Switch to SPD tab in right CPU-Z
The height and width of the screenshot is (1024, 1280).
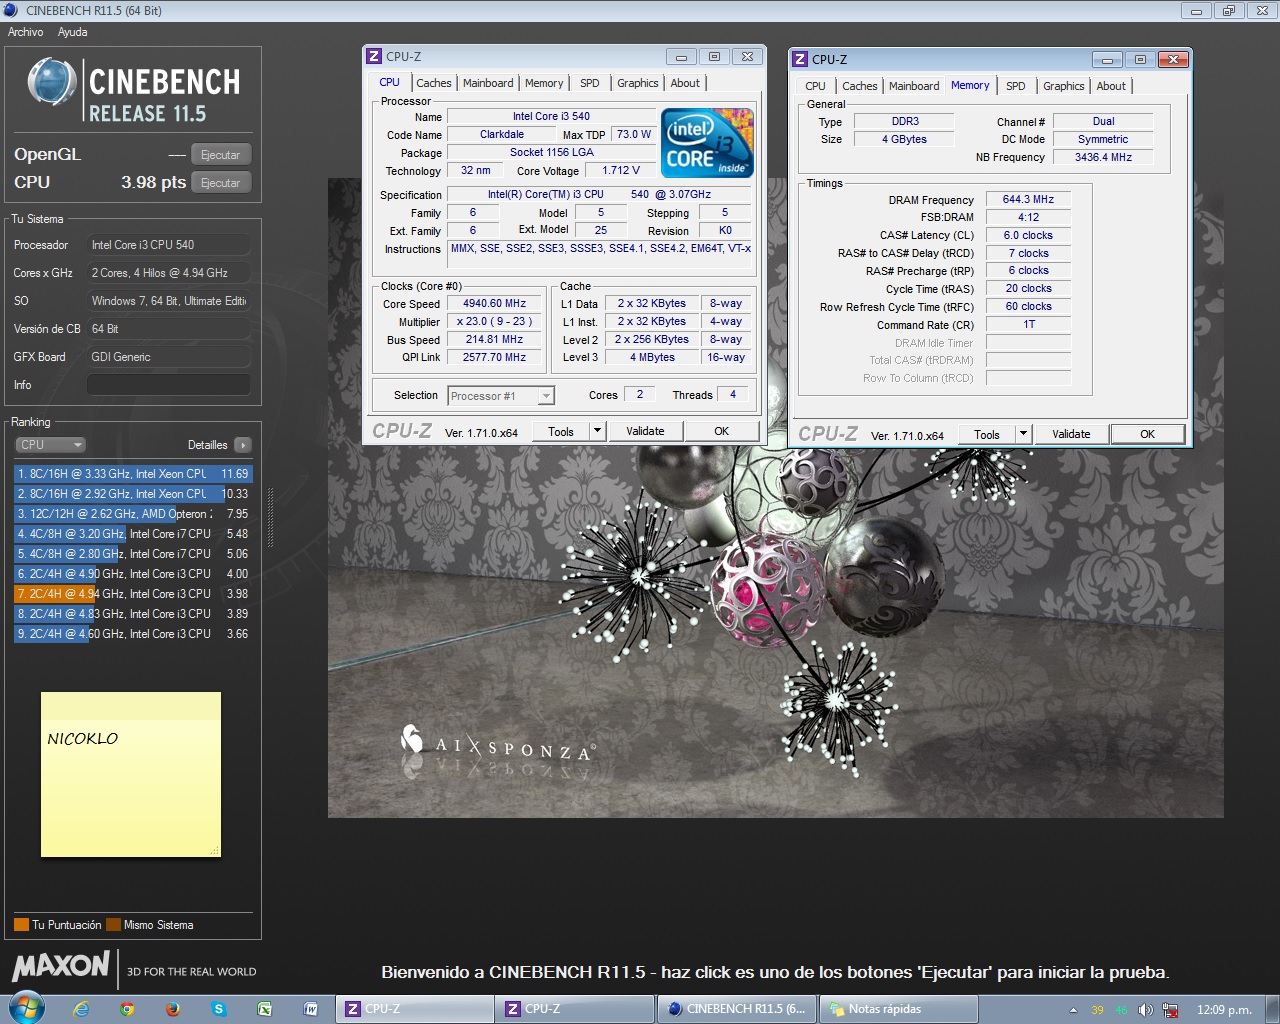[1016, 86]
